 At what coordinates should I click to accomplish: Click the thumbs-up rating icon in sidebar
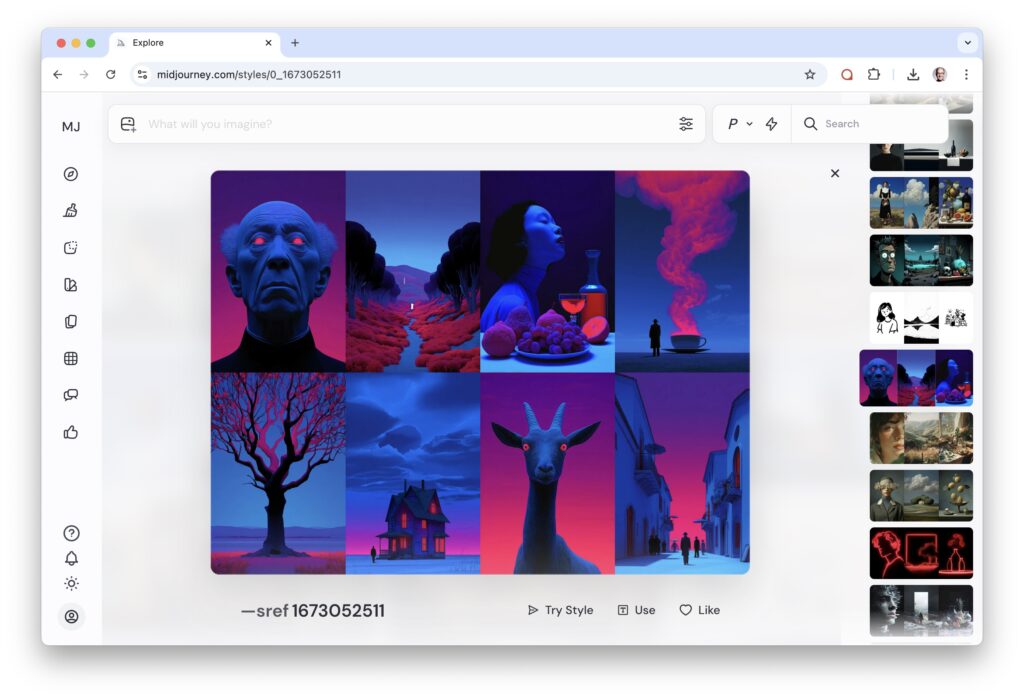(71, 433)
